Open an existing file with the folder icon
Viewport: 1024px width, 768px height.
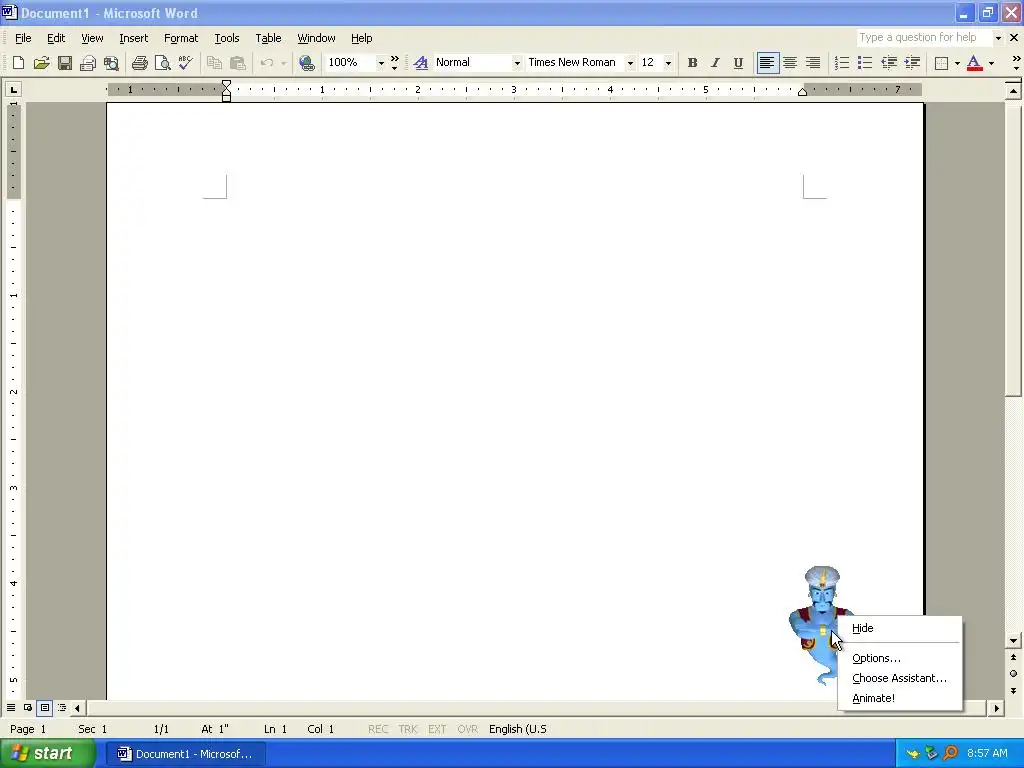(x=41, y=63)
